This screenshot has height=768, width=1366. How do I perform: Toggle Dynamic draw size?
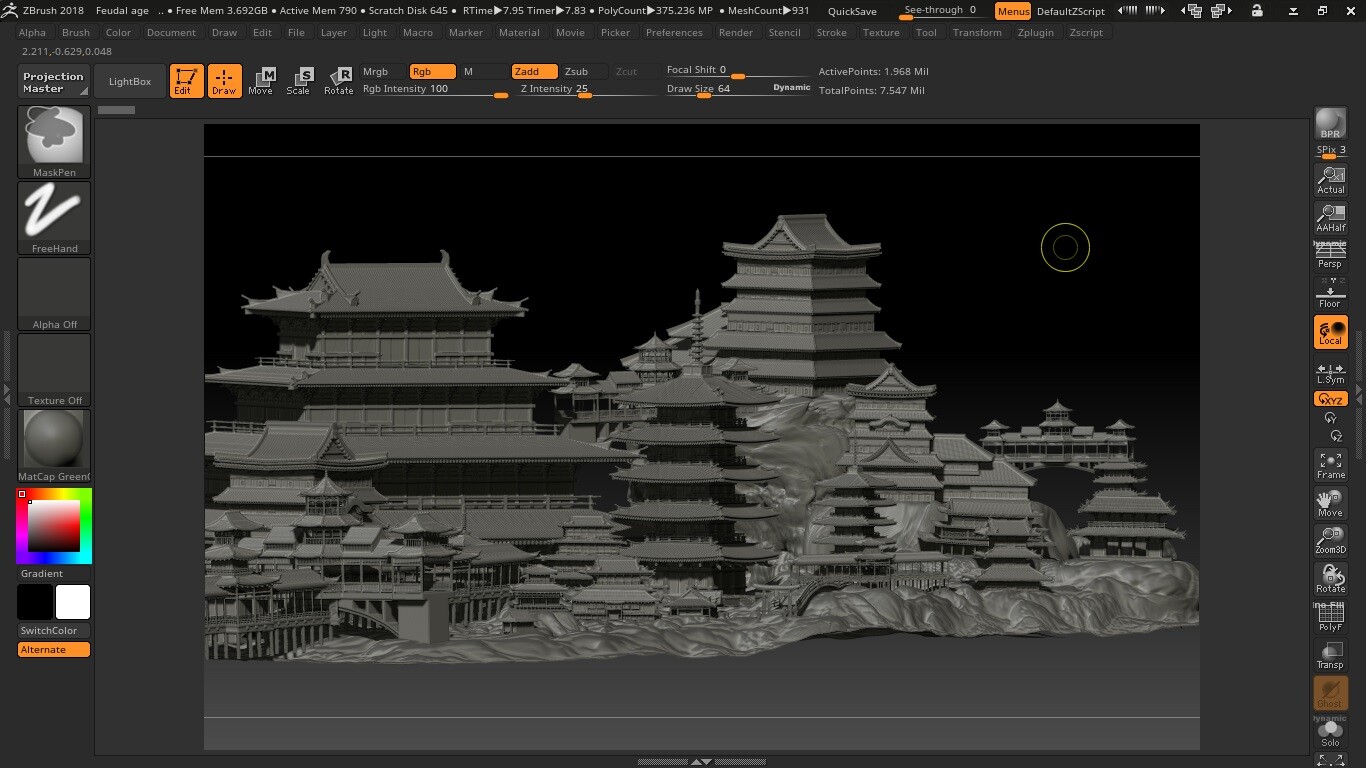click(791, 88)
